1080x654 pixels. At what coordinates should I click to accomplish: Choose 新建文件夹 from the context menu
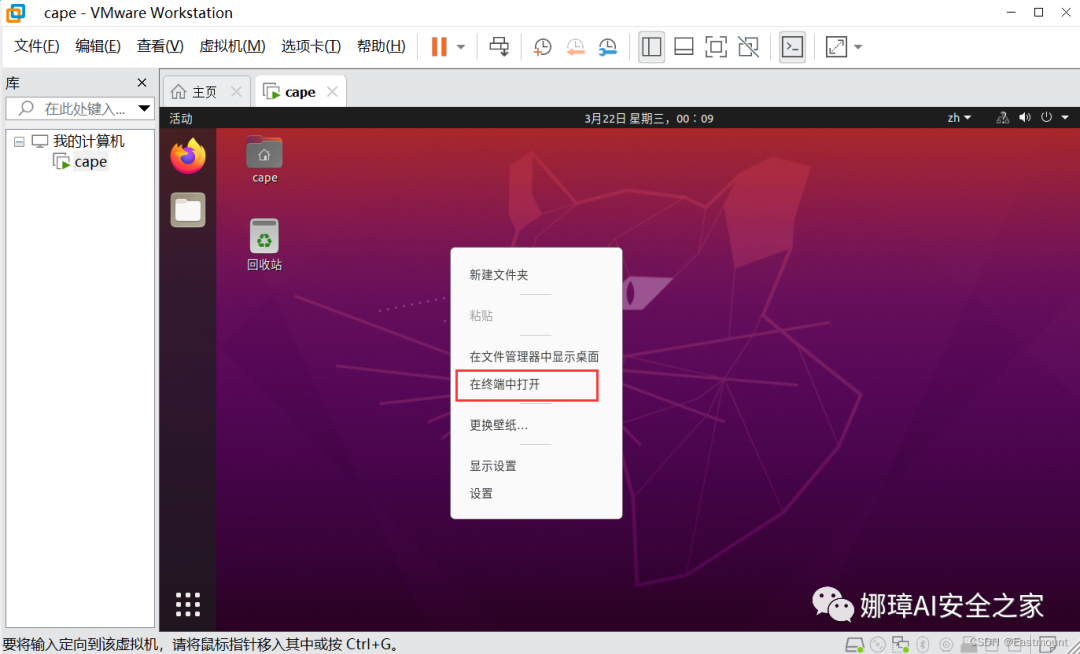[x=499, y=275]
